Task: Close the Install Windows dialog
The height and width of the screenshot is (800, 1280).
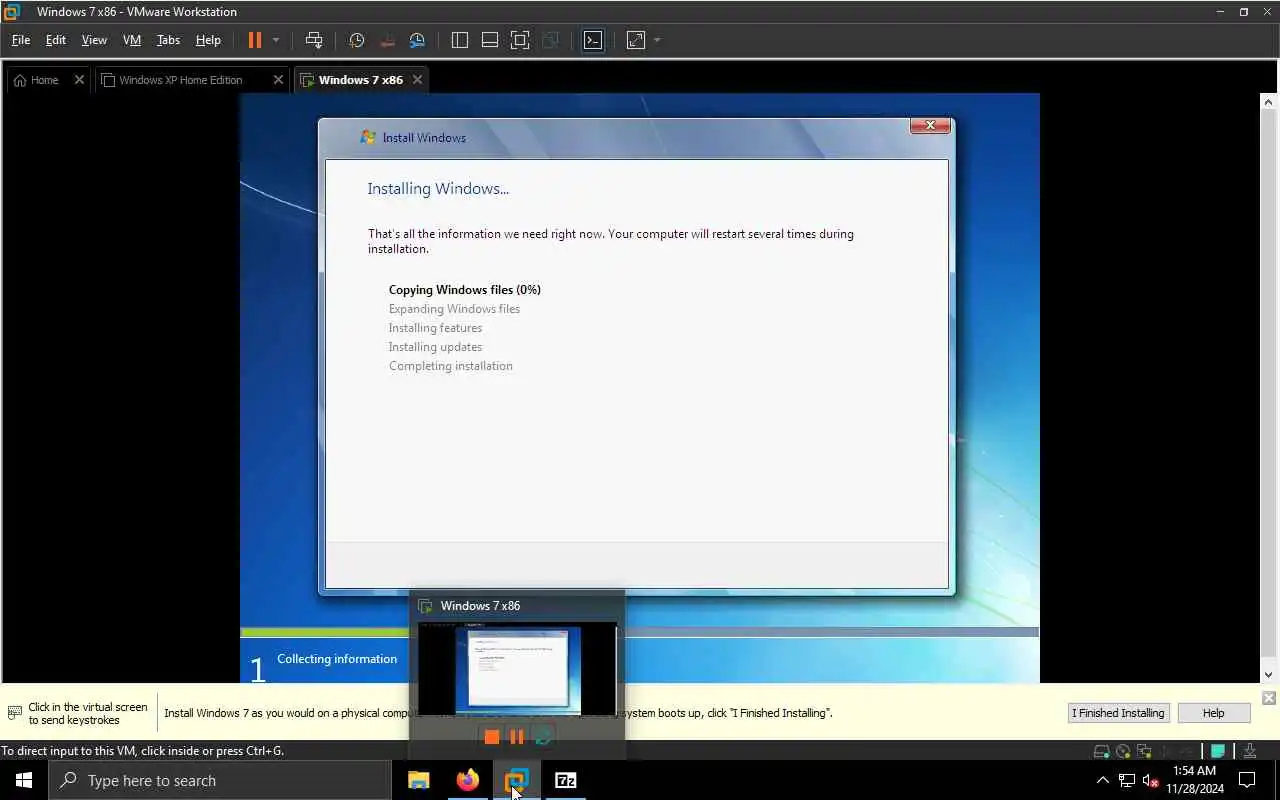Action: [930, 125]
